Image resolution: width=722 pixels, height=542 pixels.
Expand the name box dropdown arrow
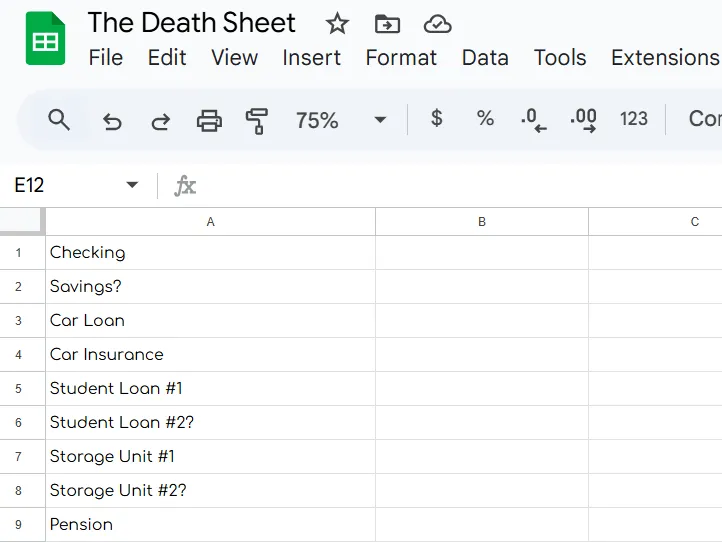[x=132, y=186]
